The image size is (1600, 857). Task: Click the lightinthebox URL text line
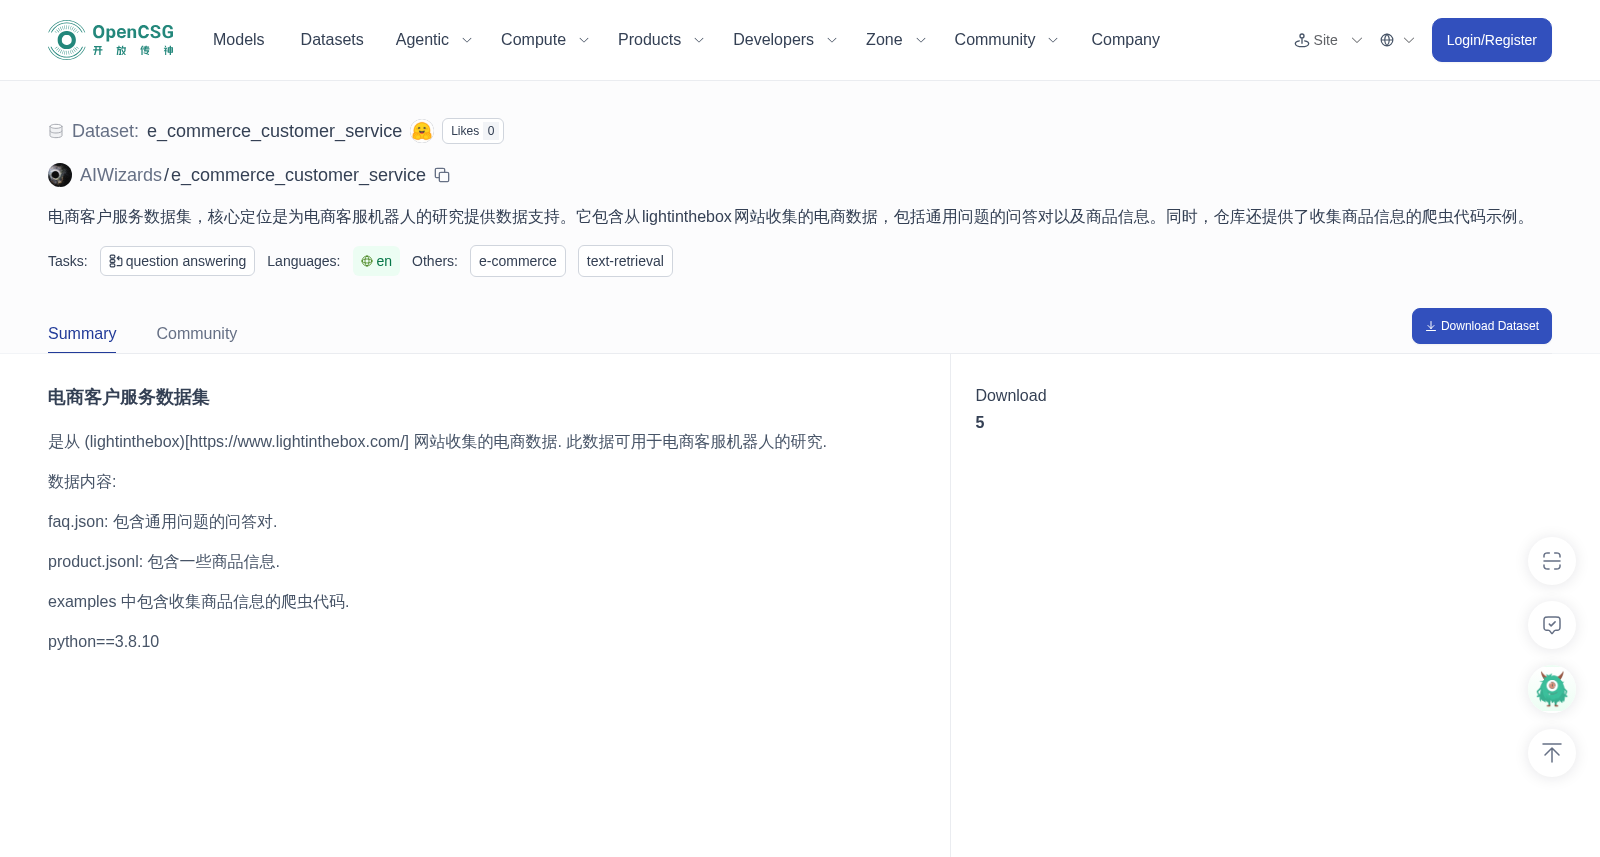(x=437, y=442)
